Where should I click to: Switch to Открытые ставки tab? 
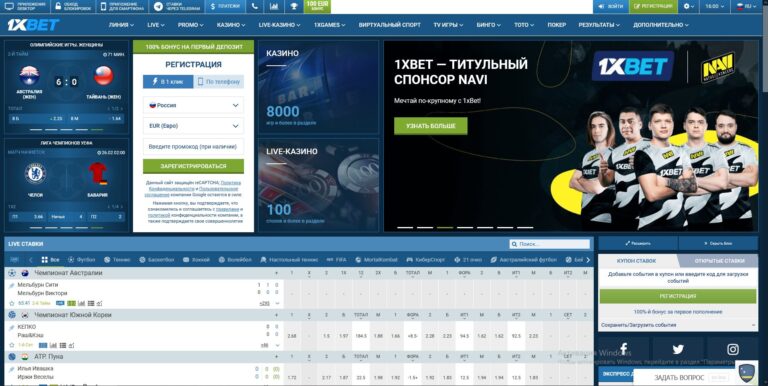(x=720, y=261)
